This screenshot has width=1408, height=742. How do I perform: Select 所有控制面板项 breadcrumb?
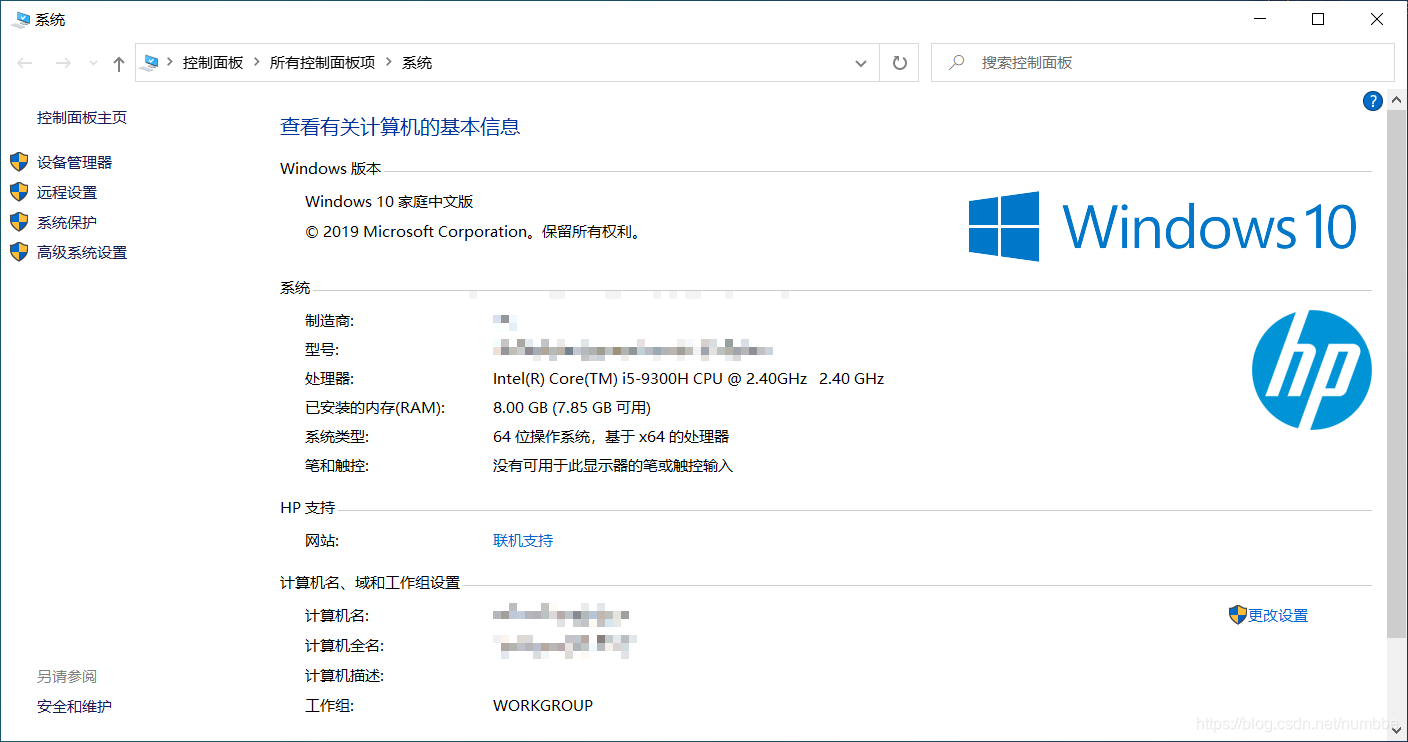coord(322,62)
